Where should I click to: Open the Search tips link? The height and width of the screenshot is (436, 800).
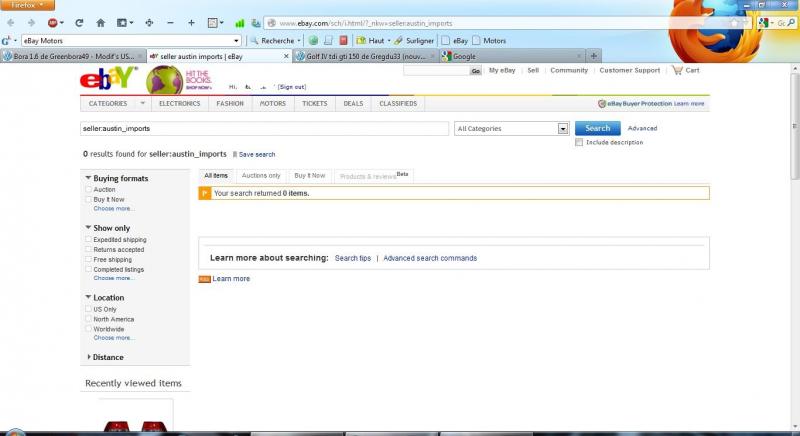(353, 258)
